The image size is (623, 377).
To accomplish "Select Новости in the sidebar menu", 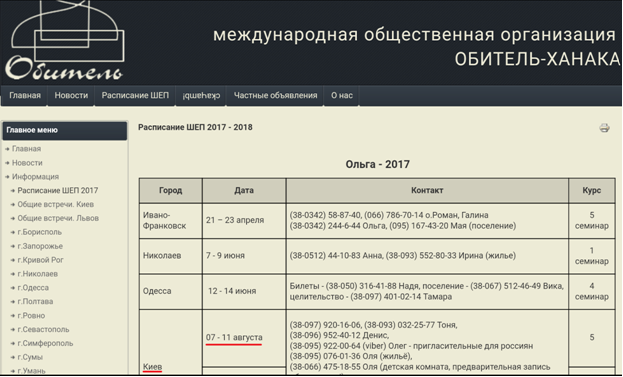I will [27, 163].
